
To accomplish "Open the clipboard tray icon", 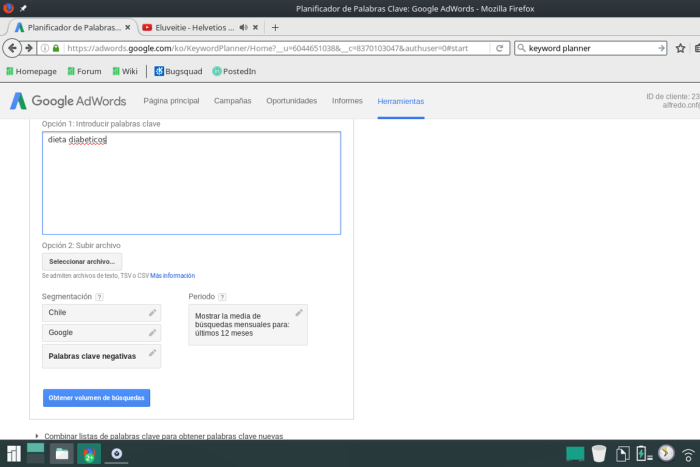I will (x=622, y=454).
